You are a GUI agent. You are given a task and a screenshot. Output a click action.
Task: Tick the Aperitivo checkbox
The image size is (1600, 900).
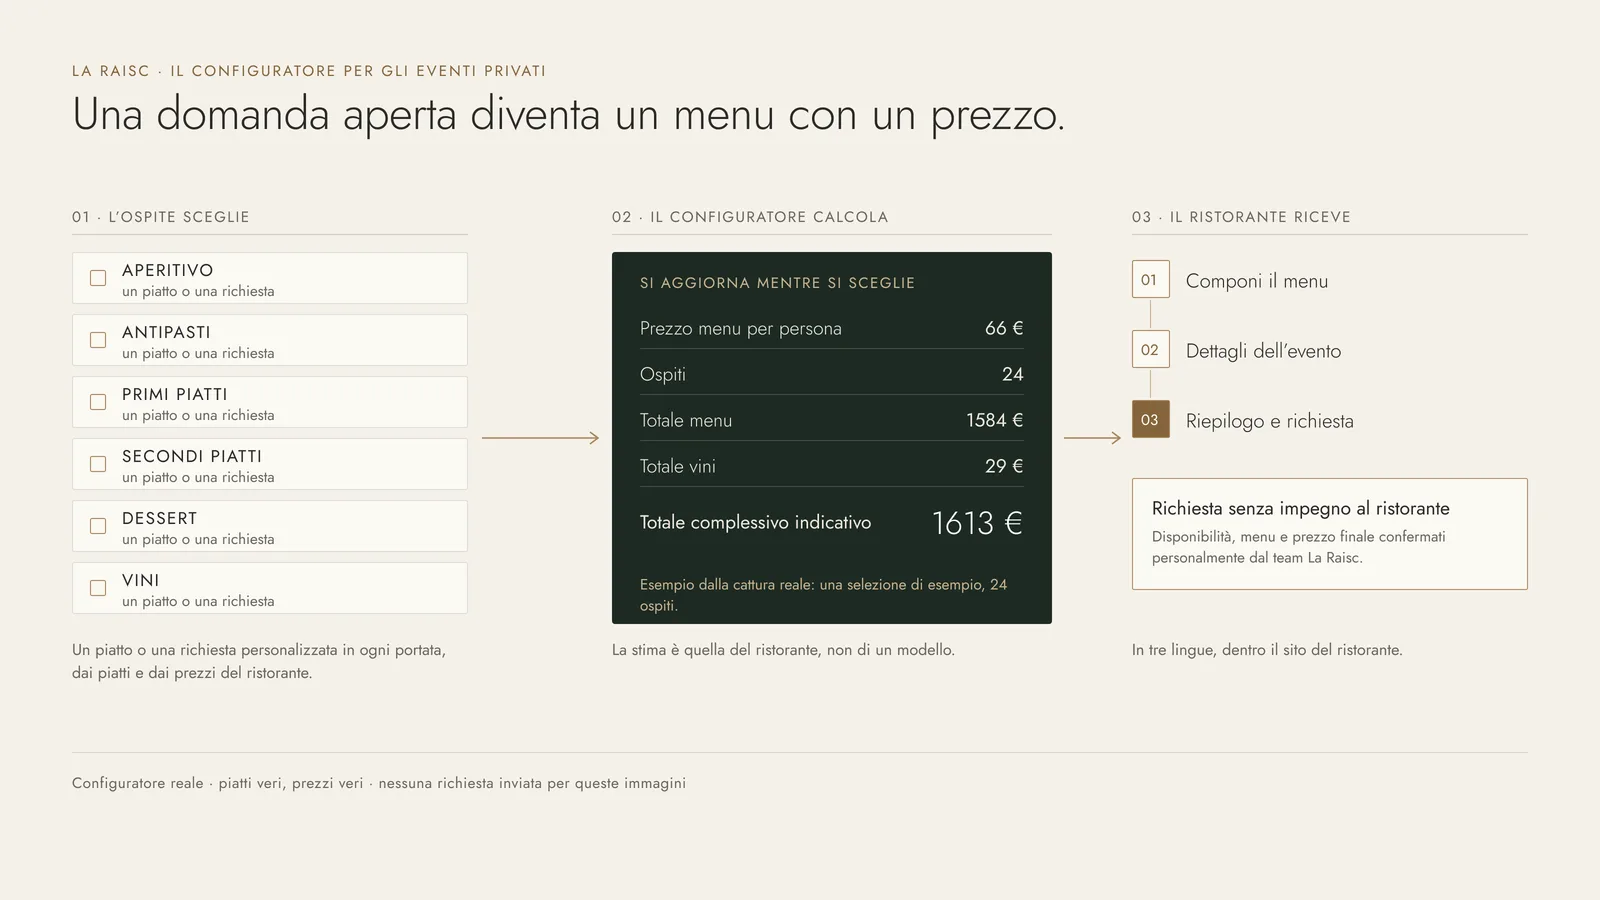coord(98,278)
